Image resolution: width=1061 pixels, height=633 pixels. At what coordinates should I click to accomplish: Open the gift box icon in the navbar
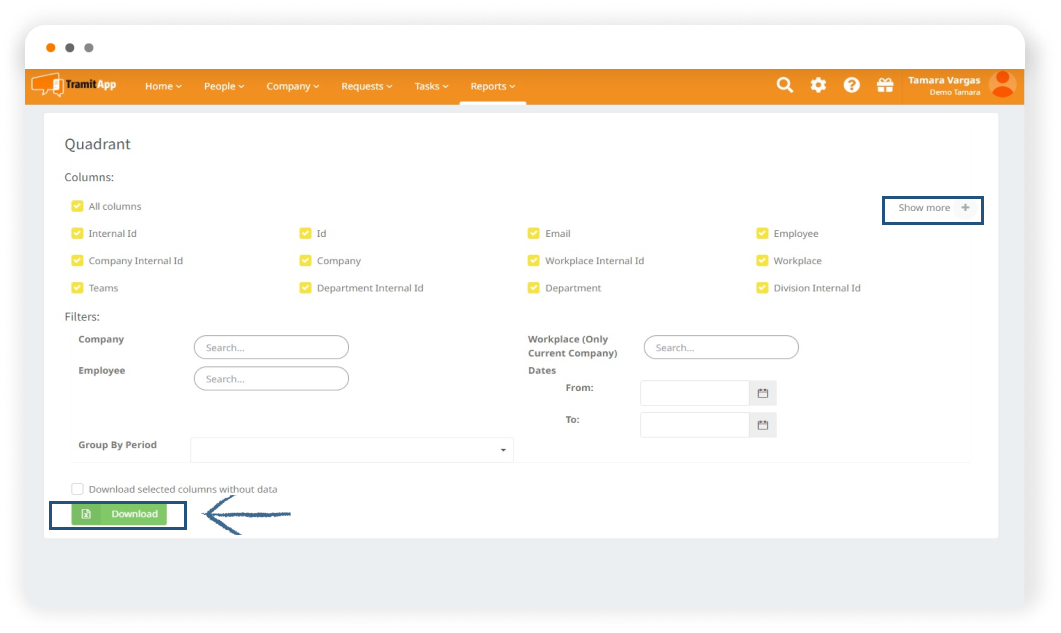pos(886,85)
